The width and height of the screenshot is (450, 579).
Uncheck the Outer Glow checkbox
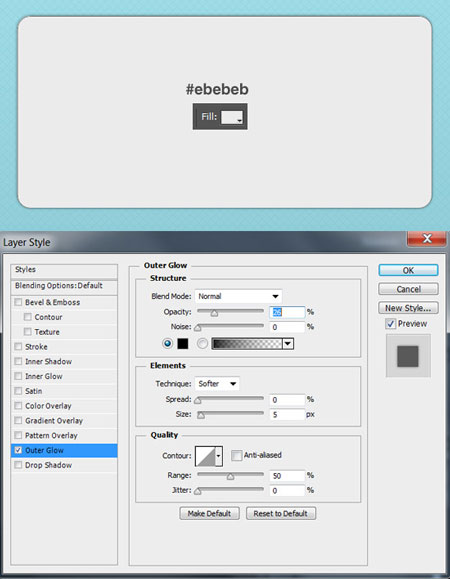[18, 450]
